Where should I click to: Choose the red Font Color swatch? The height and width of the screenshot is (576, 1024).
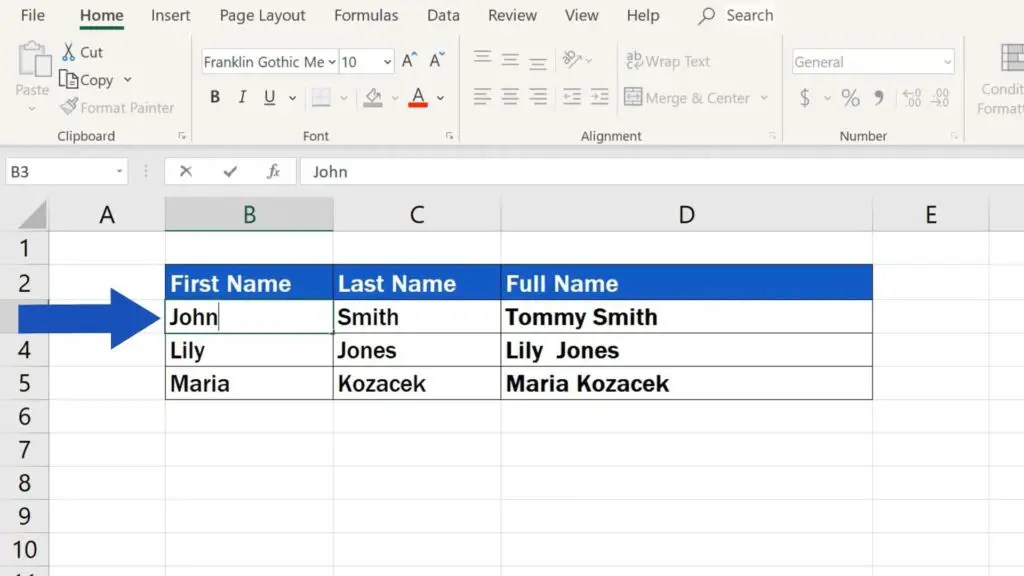(416, 104)
